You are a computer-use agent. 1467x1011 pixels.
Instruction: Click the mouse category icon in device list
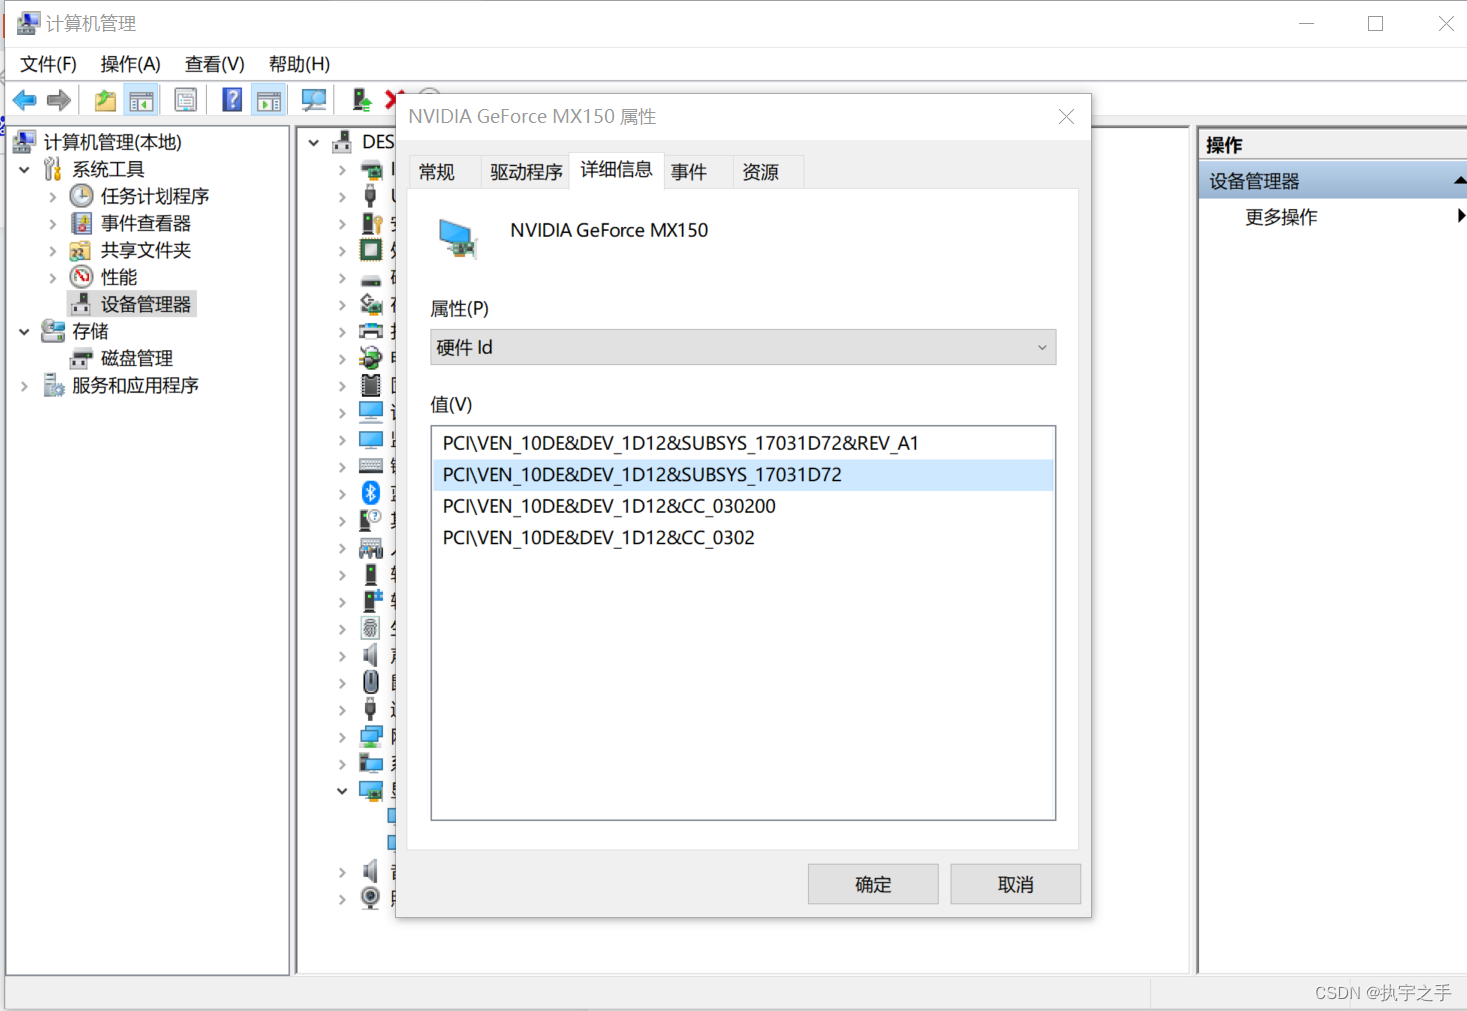pos(371,682)
